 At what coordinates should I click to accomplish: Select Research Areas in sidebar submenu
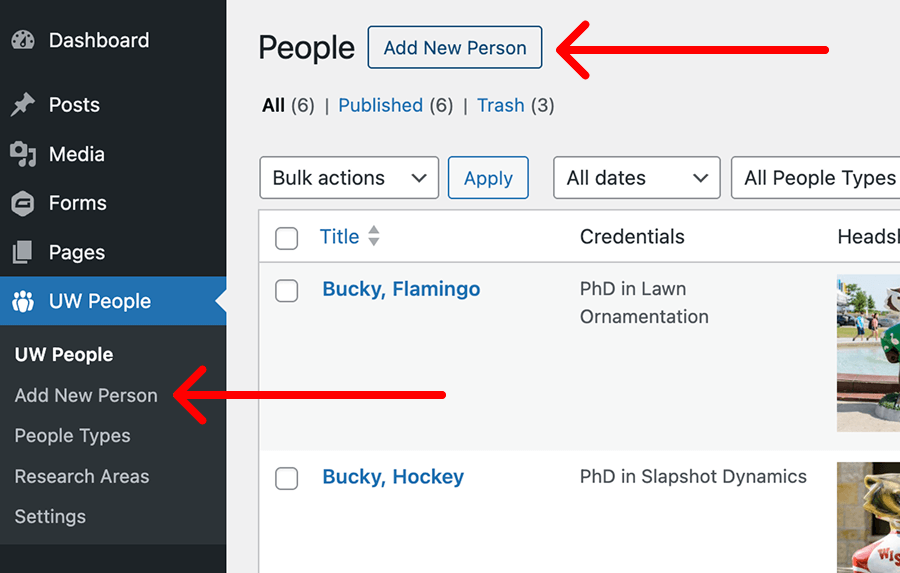coord(82,477)
